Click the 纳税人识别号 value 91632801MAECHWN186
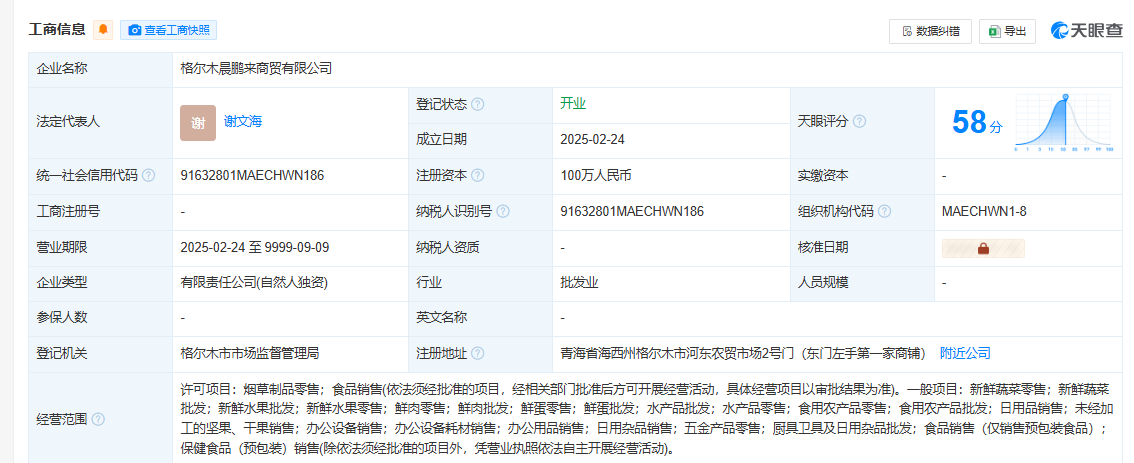This screenshot has width=1134, height=463. click(632, 212)
